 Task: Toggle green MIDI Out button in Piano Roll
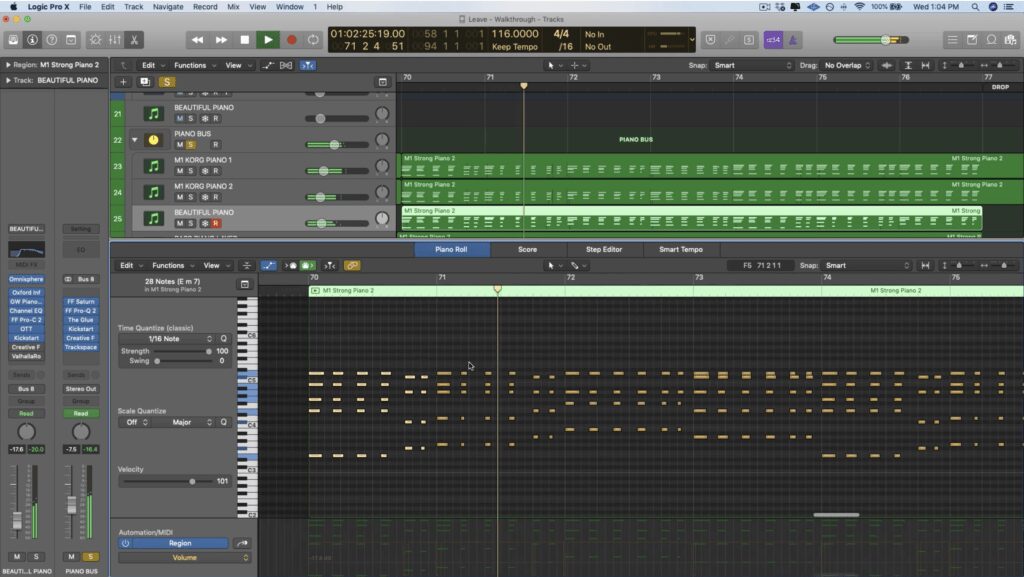click(308, 266)
